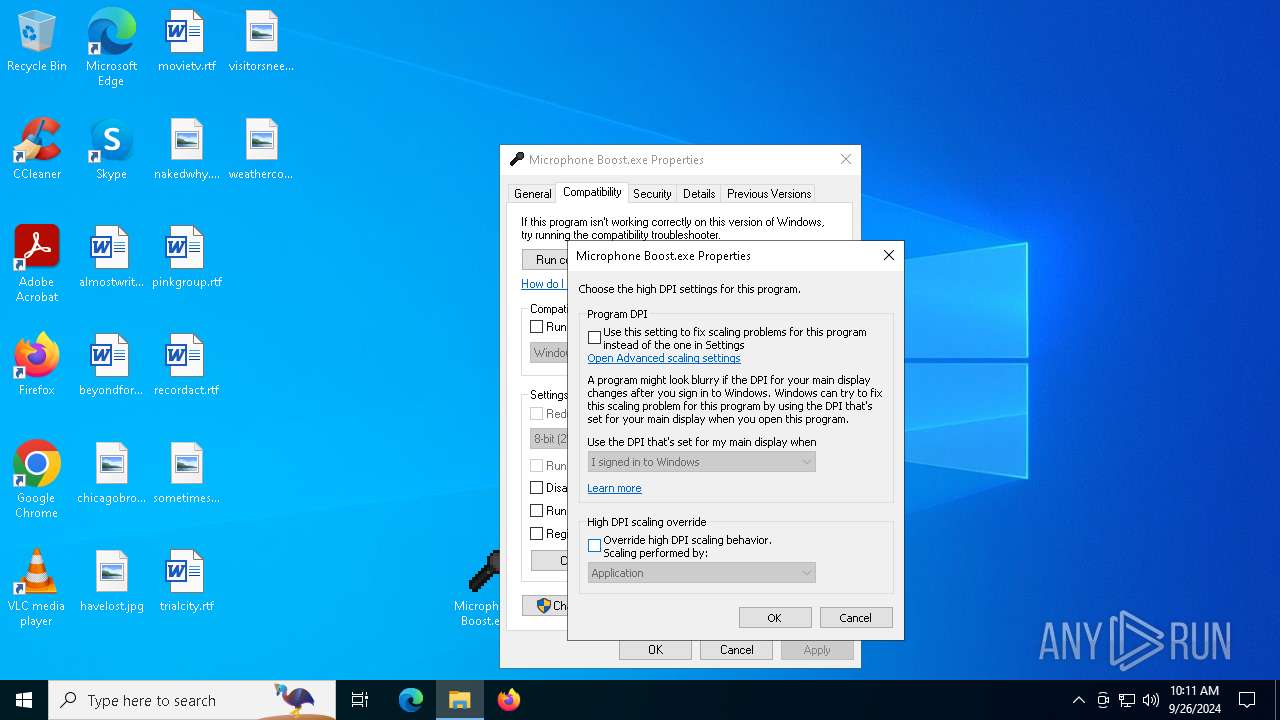Open the clock and date in the taskbar
The image size is (1280, 720).
coord(1195,700)
